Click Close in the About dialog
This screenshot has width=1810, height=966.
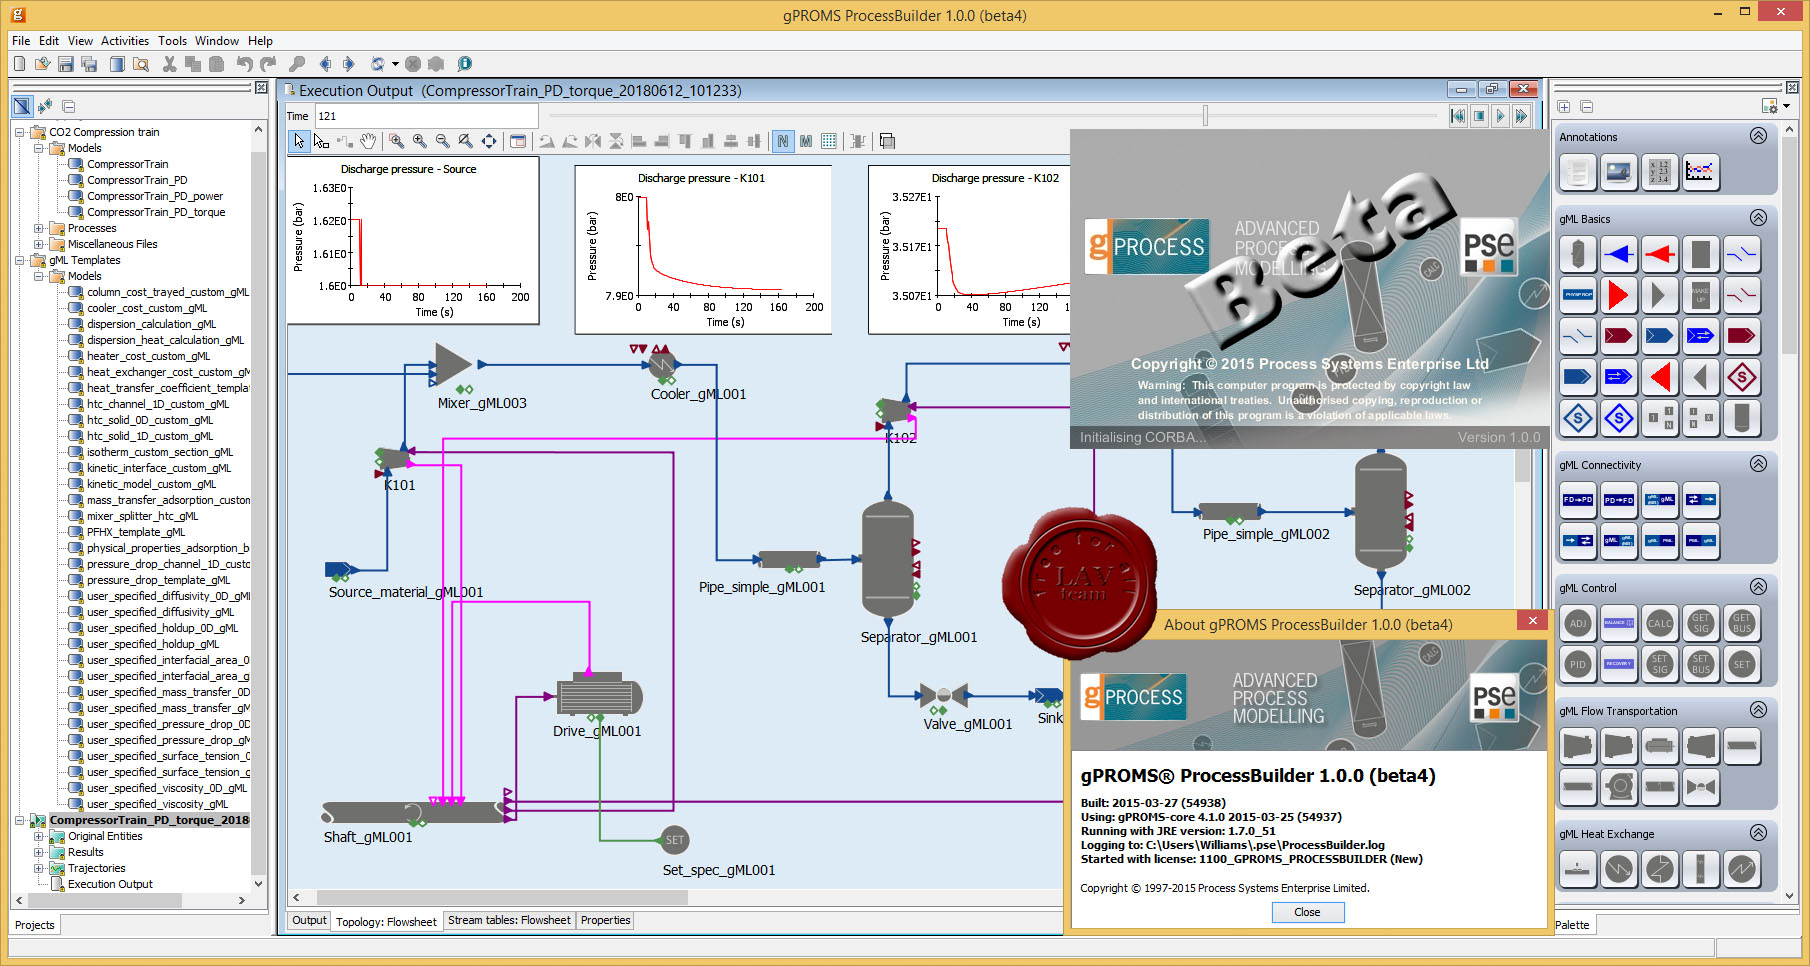[x=1307, y=912]
